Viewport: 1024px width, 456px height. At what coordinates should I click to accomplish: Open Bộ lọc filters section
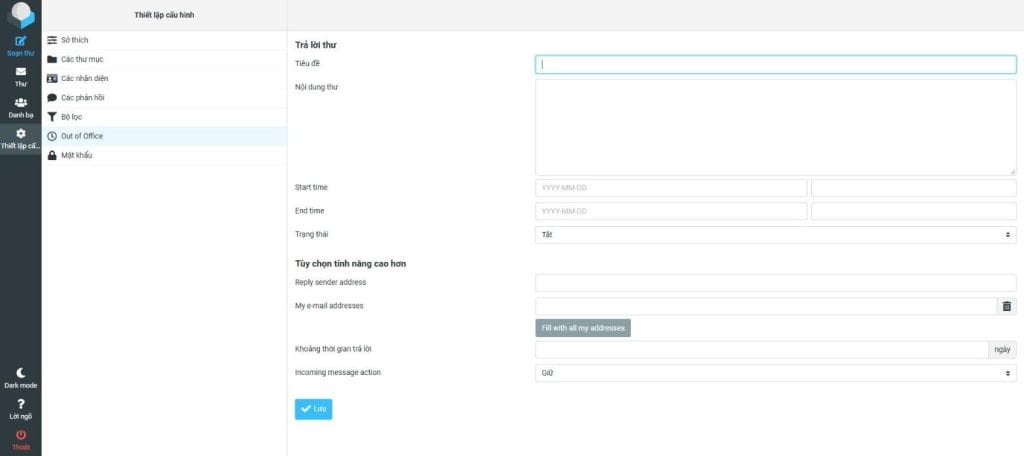pos(164,117)
